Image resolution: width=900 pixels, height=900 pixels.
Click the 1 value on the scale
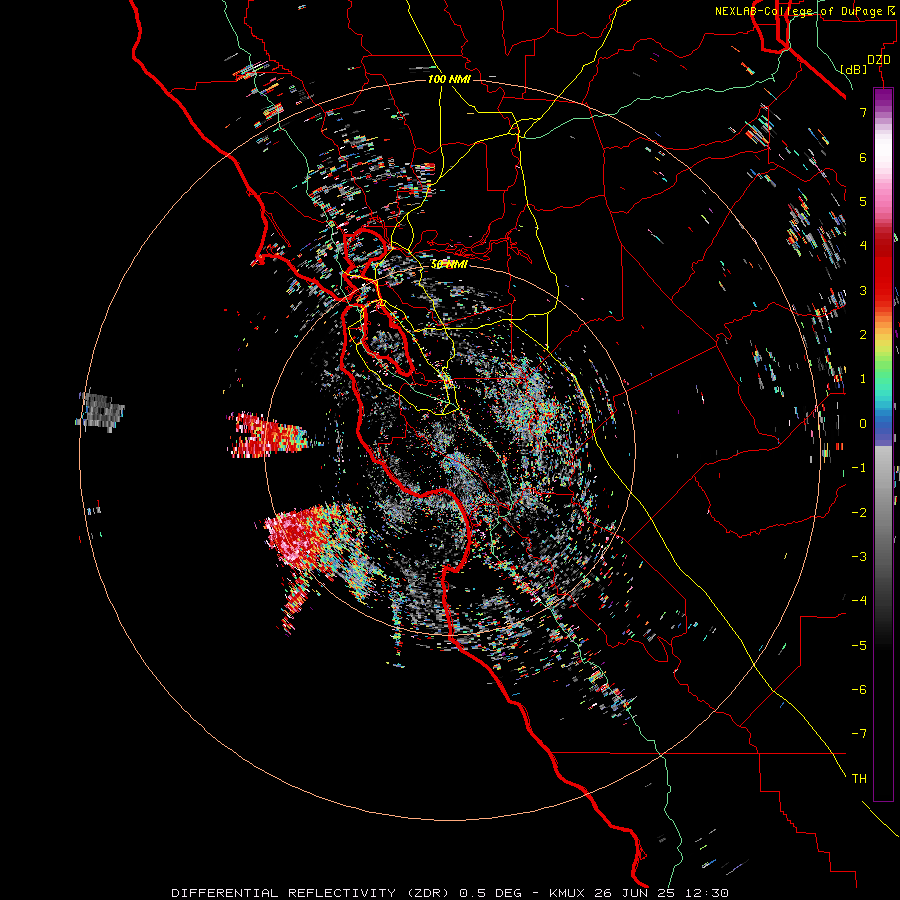[x=863, y=379]
